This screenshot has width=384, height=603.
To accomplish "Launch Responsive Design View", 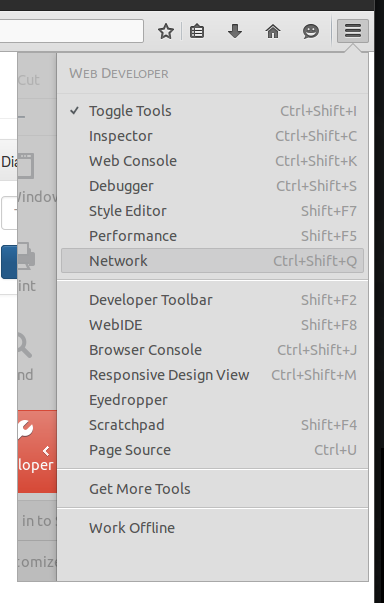I will [212, 375].
